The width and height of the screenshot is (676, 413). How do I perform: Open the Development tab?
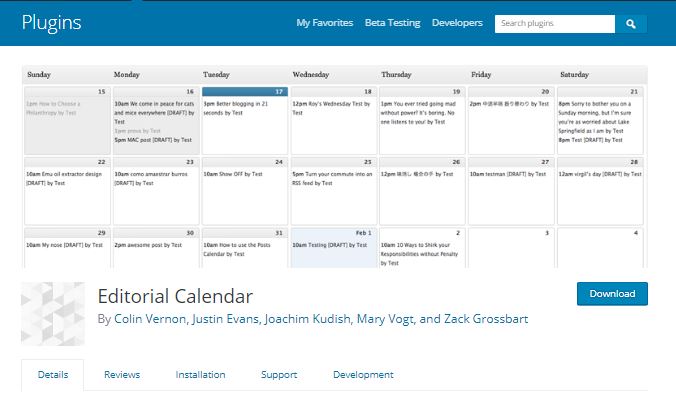click(x=363, y=375)
